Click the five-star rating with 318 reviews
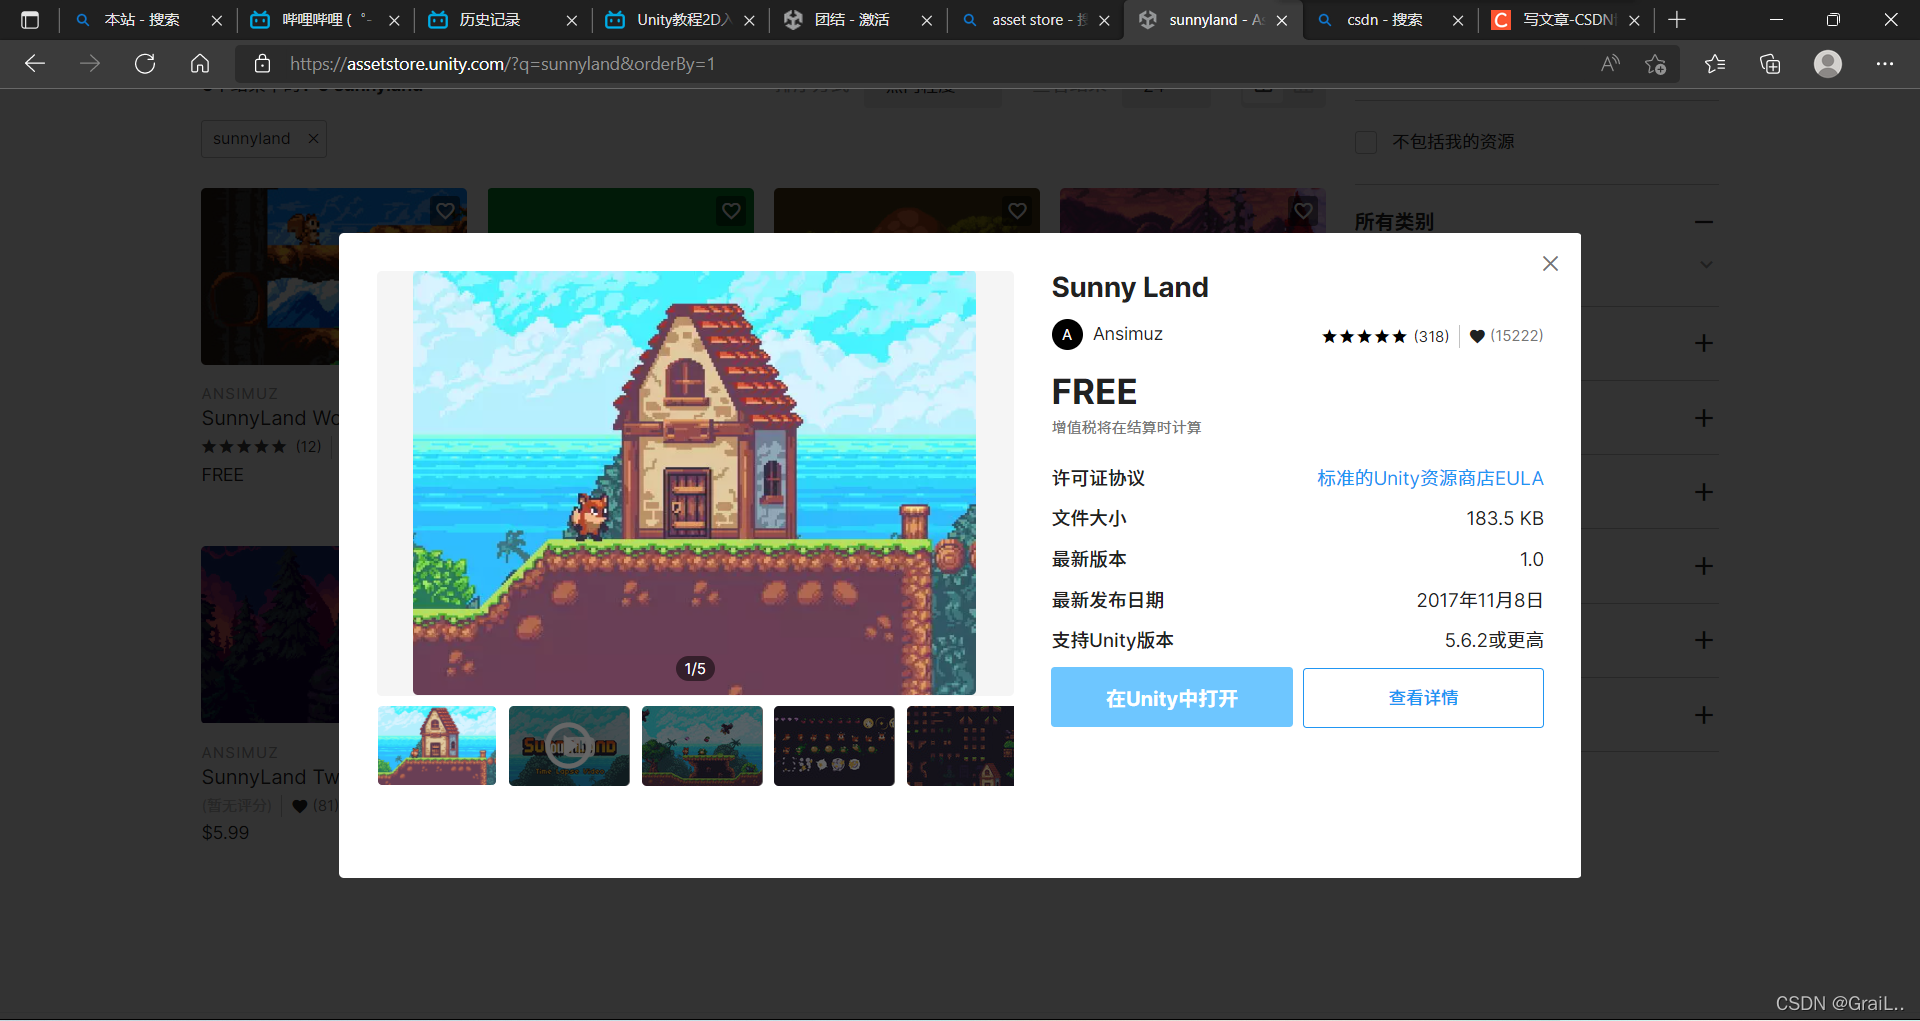The height and width of the screenshot is (1021, 1920). pos(1385,336)
